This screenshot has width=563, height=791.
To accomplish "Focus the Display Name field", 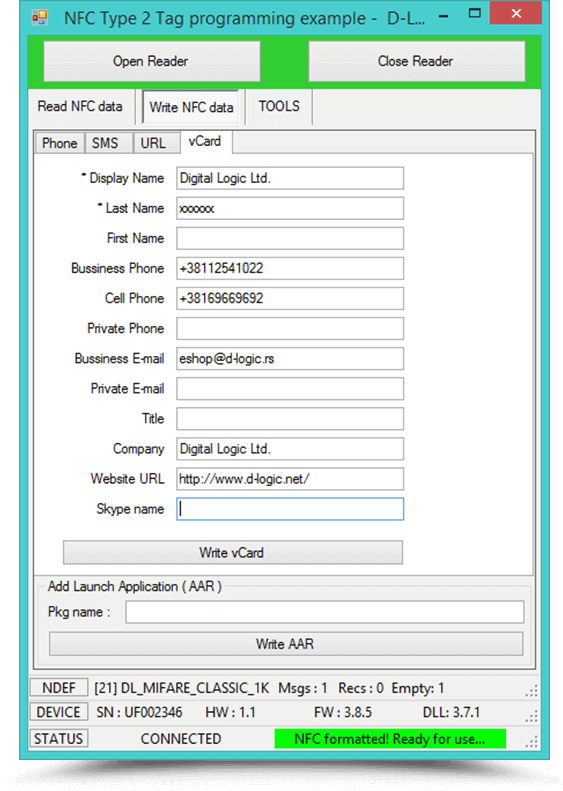I will click(290, 178).
